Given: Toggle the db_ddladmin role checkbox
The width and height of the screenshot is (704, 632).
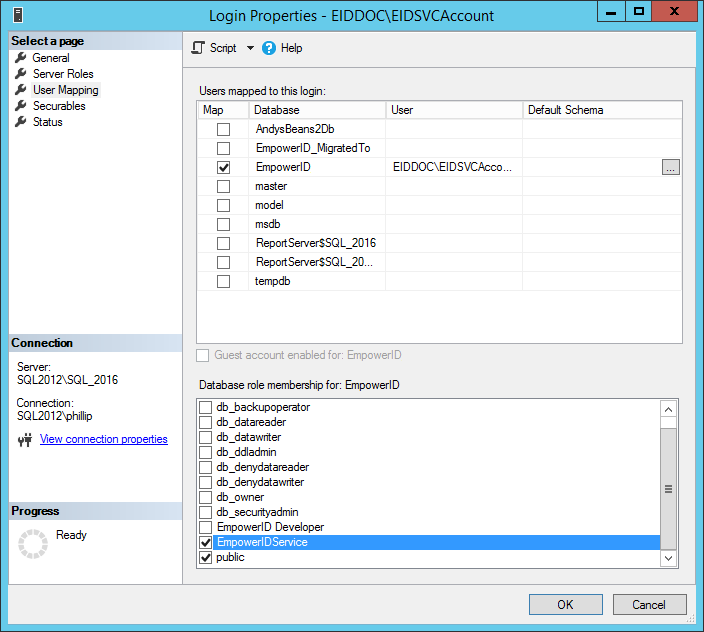Looking at the screenshot, I should point(205,452).
